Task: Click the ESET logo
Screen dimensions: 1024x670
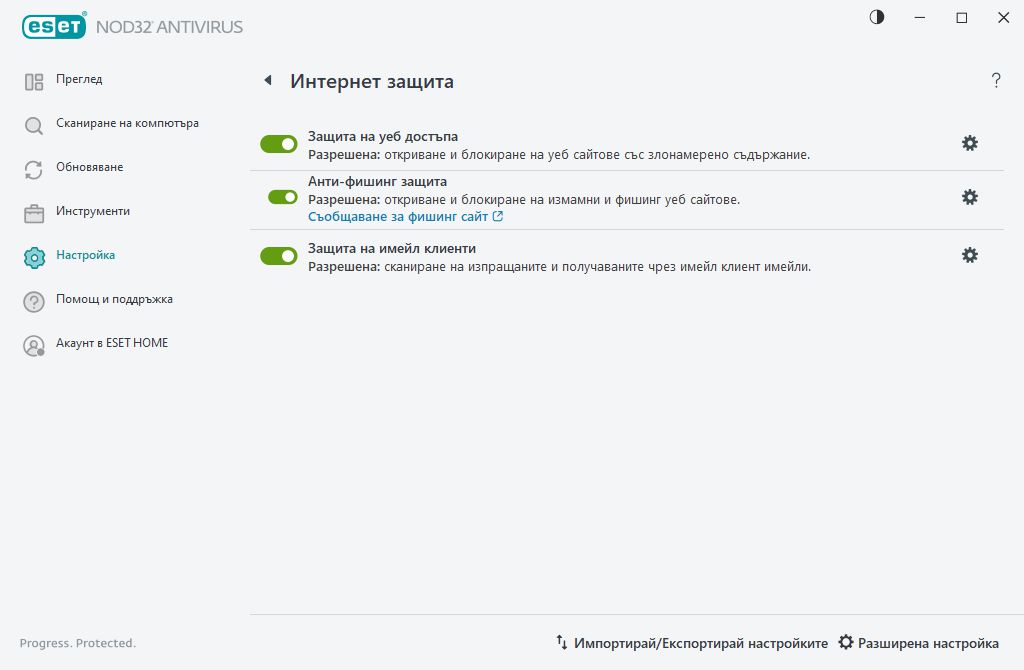Action: (x=54, y=26)
